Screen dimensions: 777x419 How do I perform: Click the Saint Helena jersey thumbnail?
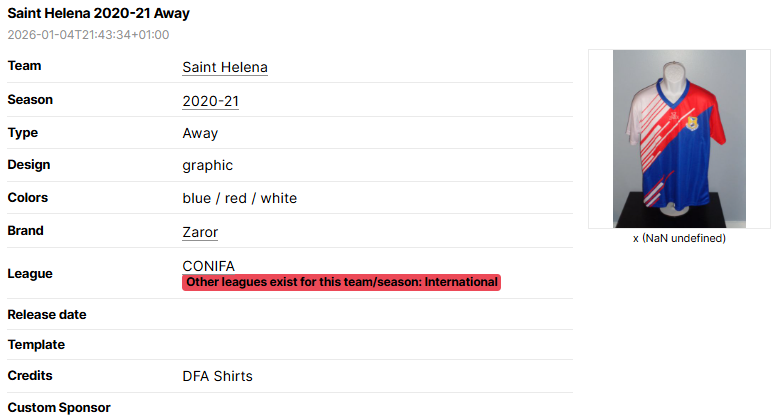point(678,139)
